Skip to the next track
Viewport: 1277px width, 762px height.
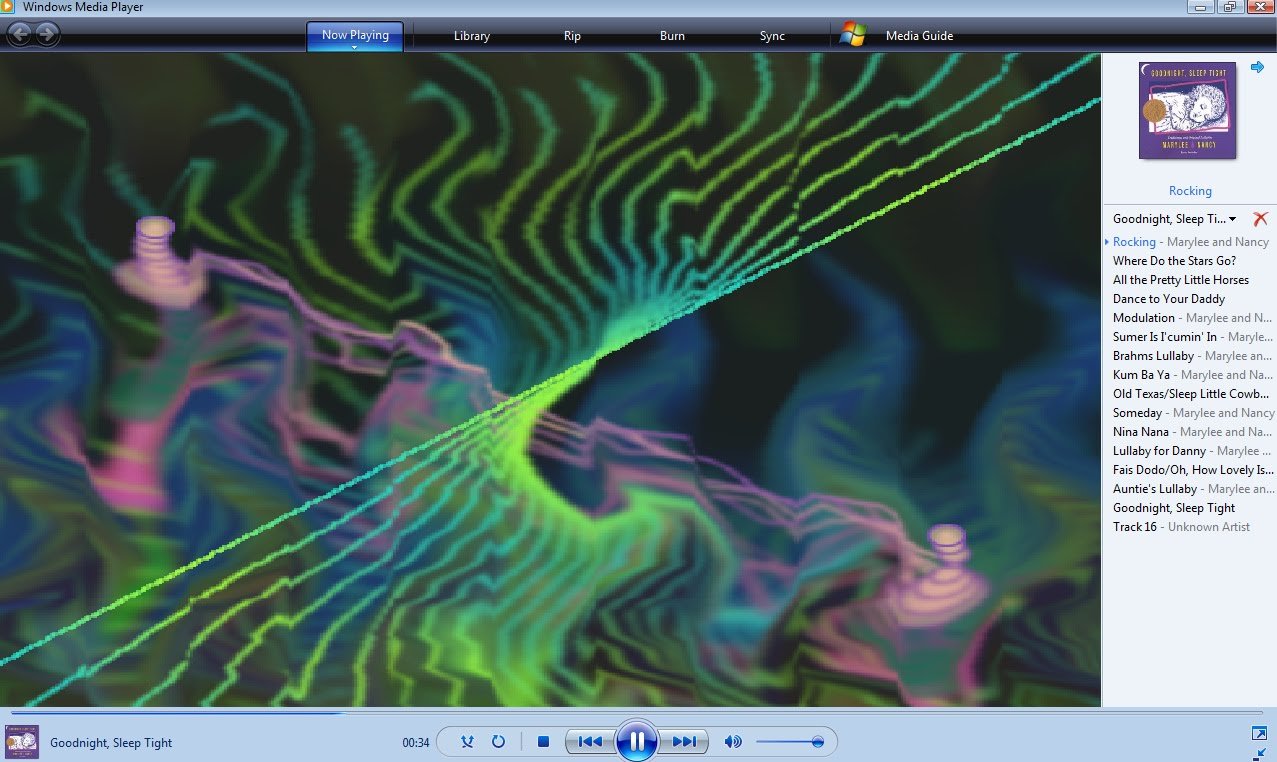(x=684, y=742)
